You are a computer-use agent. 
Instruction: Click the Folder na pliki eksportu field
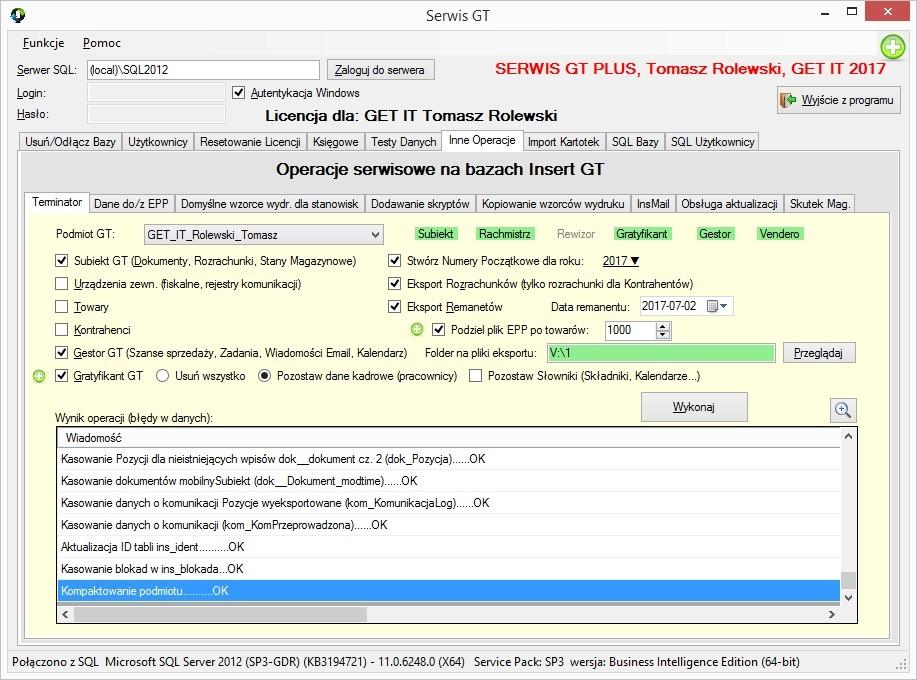click(661, 353)
